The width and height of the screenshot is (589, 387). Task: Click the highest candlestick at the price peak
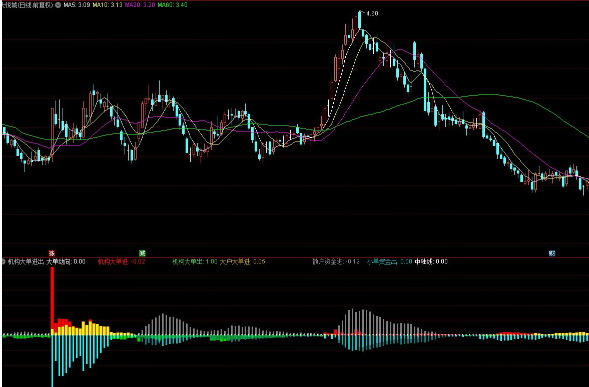coord(359,20)
